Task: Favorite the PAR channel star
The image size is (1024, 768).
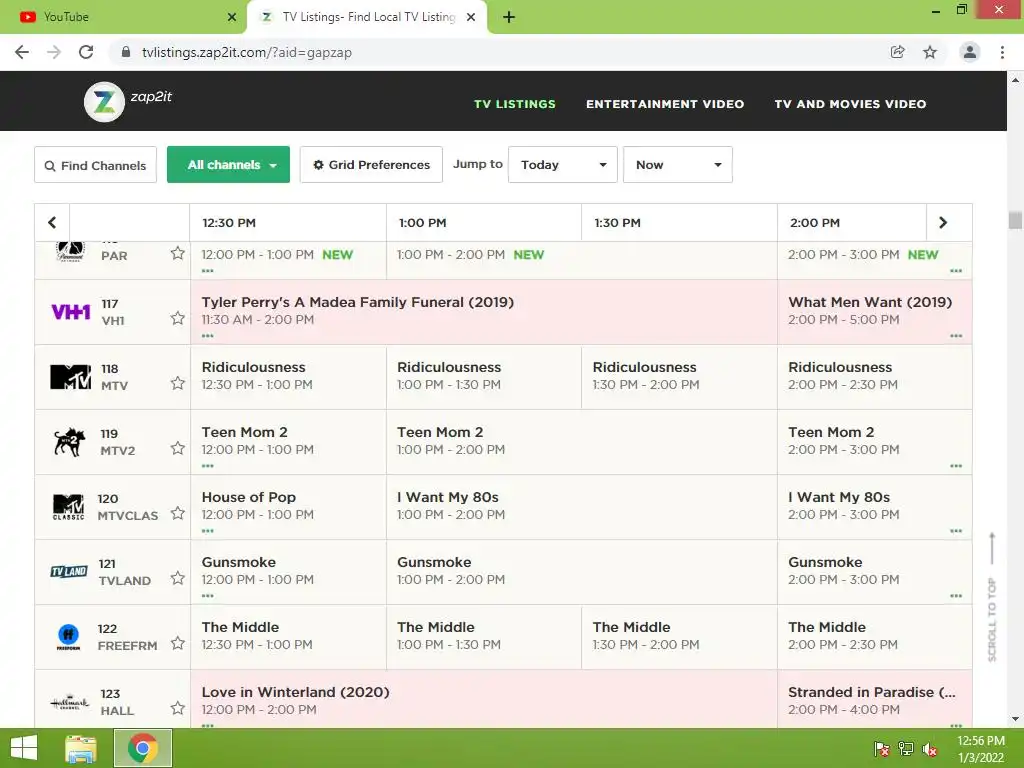Action: pos(178,253)
